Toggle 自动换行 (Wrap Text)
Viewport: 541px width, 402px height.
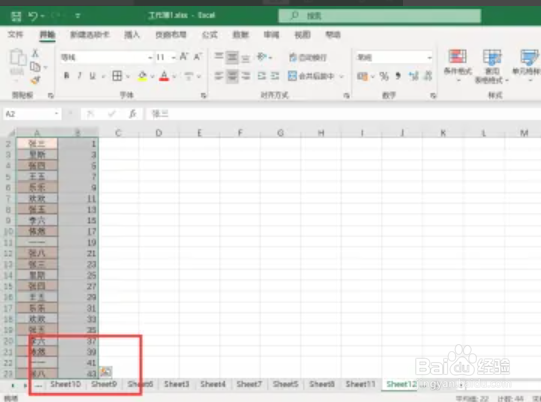308,57
